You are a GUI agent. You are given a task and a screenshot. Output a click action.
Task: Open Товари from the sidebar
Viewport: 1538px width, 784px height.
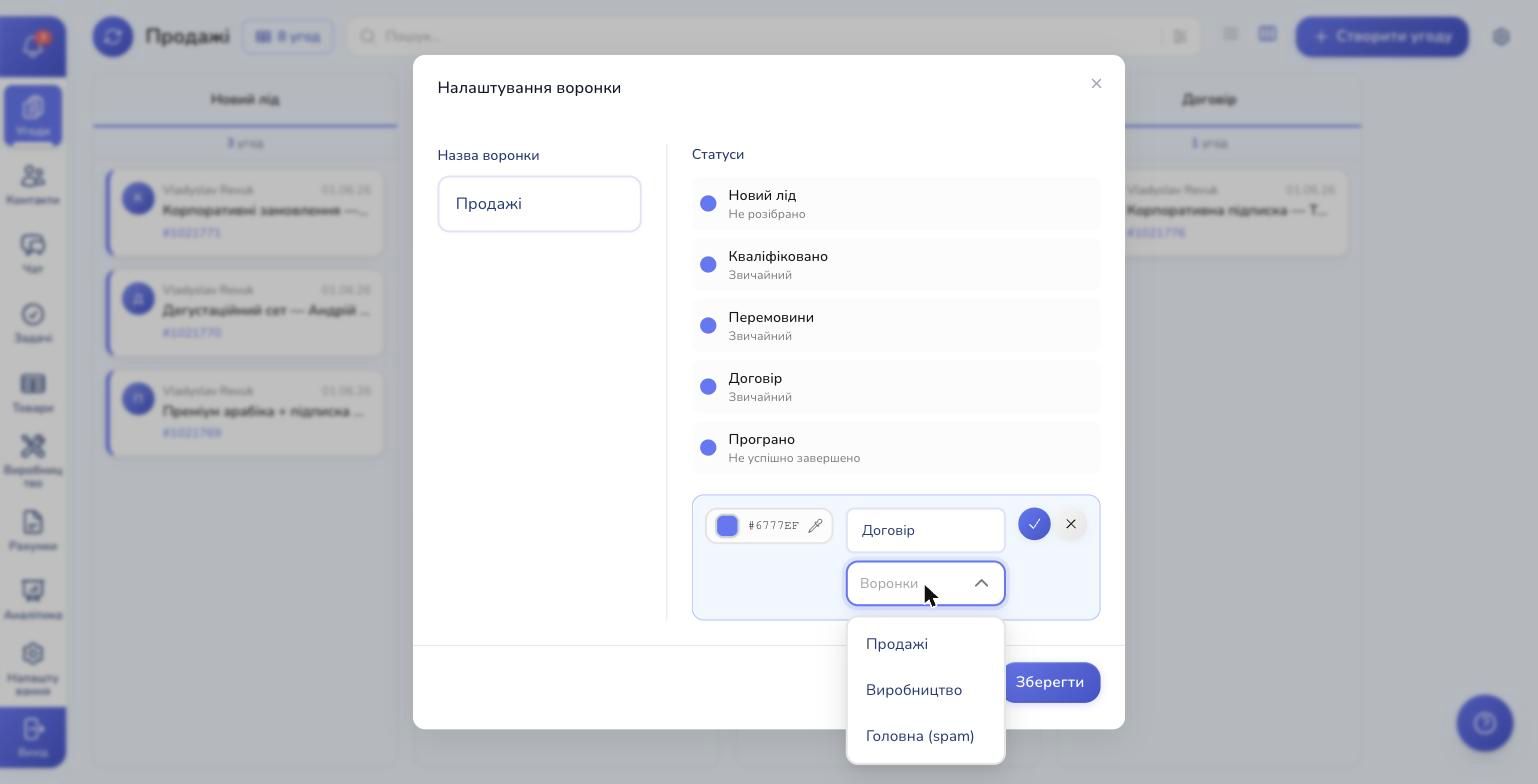click(x=33, y=393)
